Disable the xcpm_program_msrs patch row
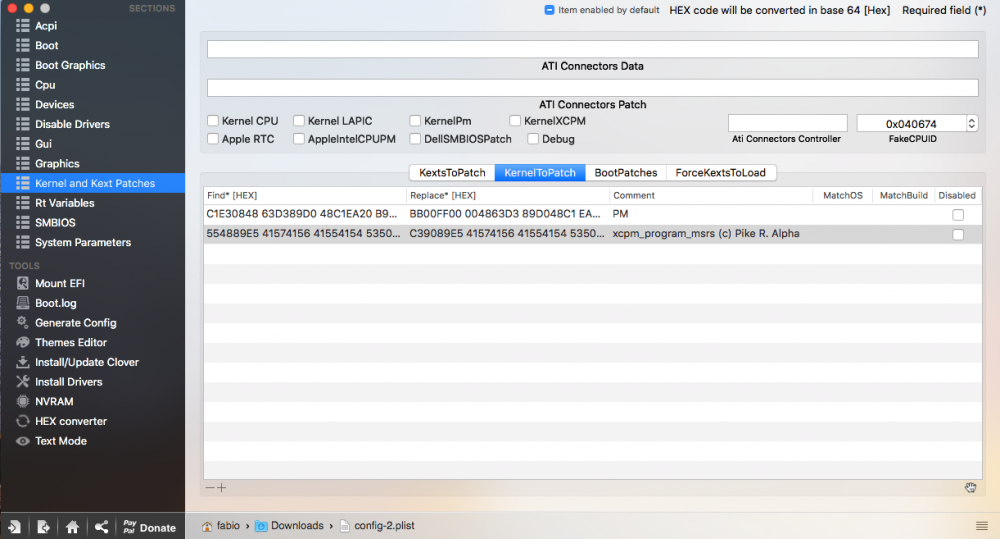Image resolution: width=1000 pixels, height=539 pixels. (x=958, y=235)
